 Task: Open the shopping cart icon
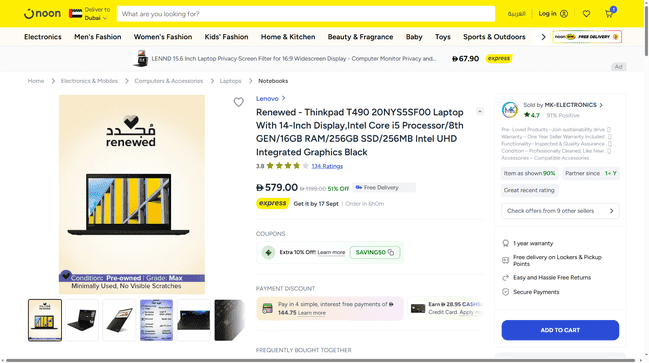coord(609,14)
